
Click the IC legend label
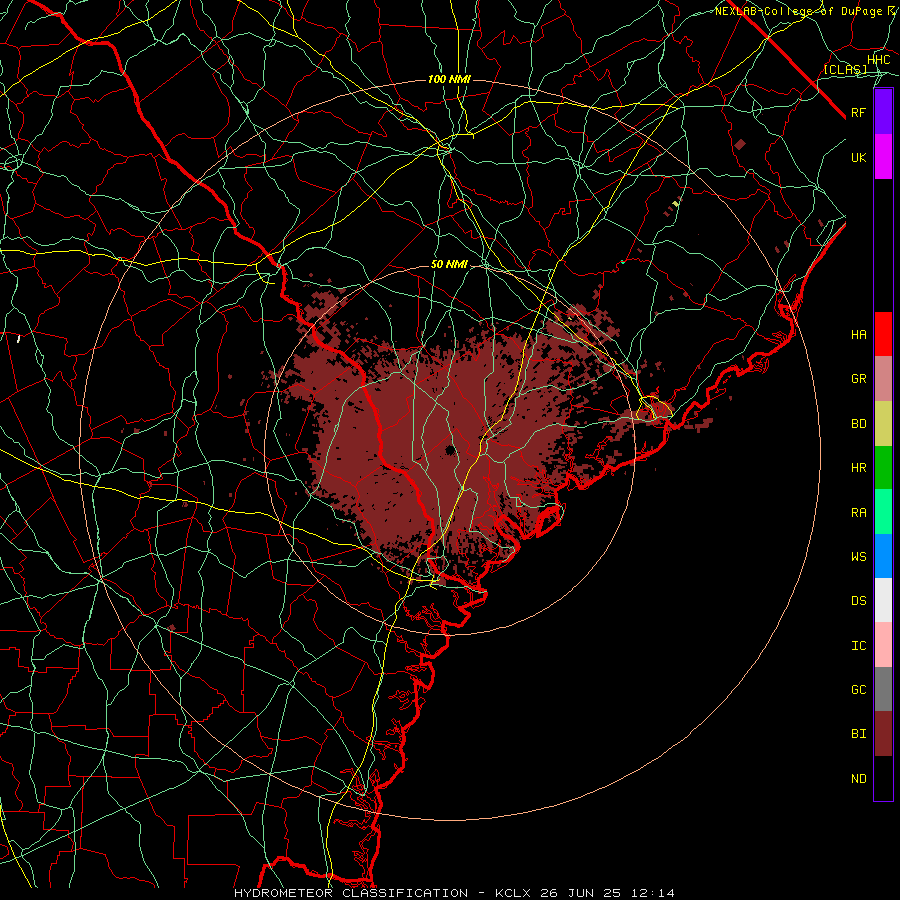click(859, 646)
